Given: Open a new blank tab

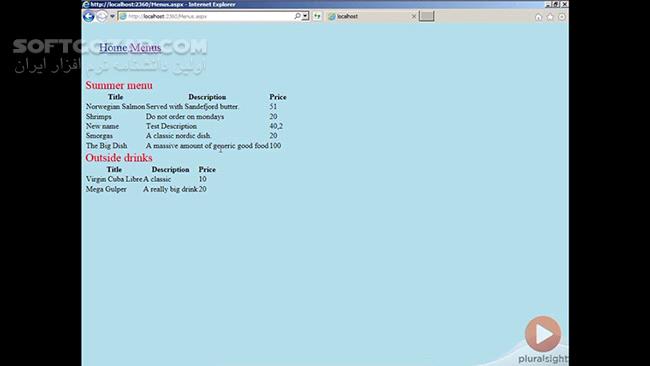Looking at the screenshot, I should point(427,16).
